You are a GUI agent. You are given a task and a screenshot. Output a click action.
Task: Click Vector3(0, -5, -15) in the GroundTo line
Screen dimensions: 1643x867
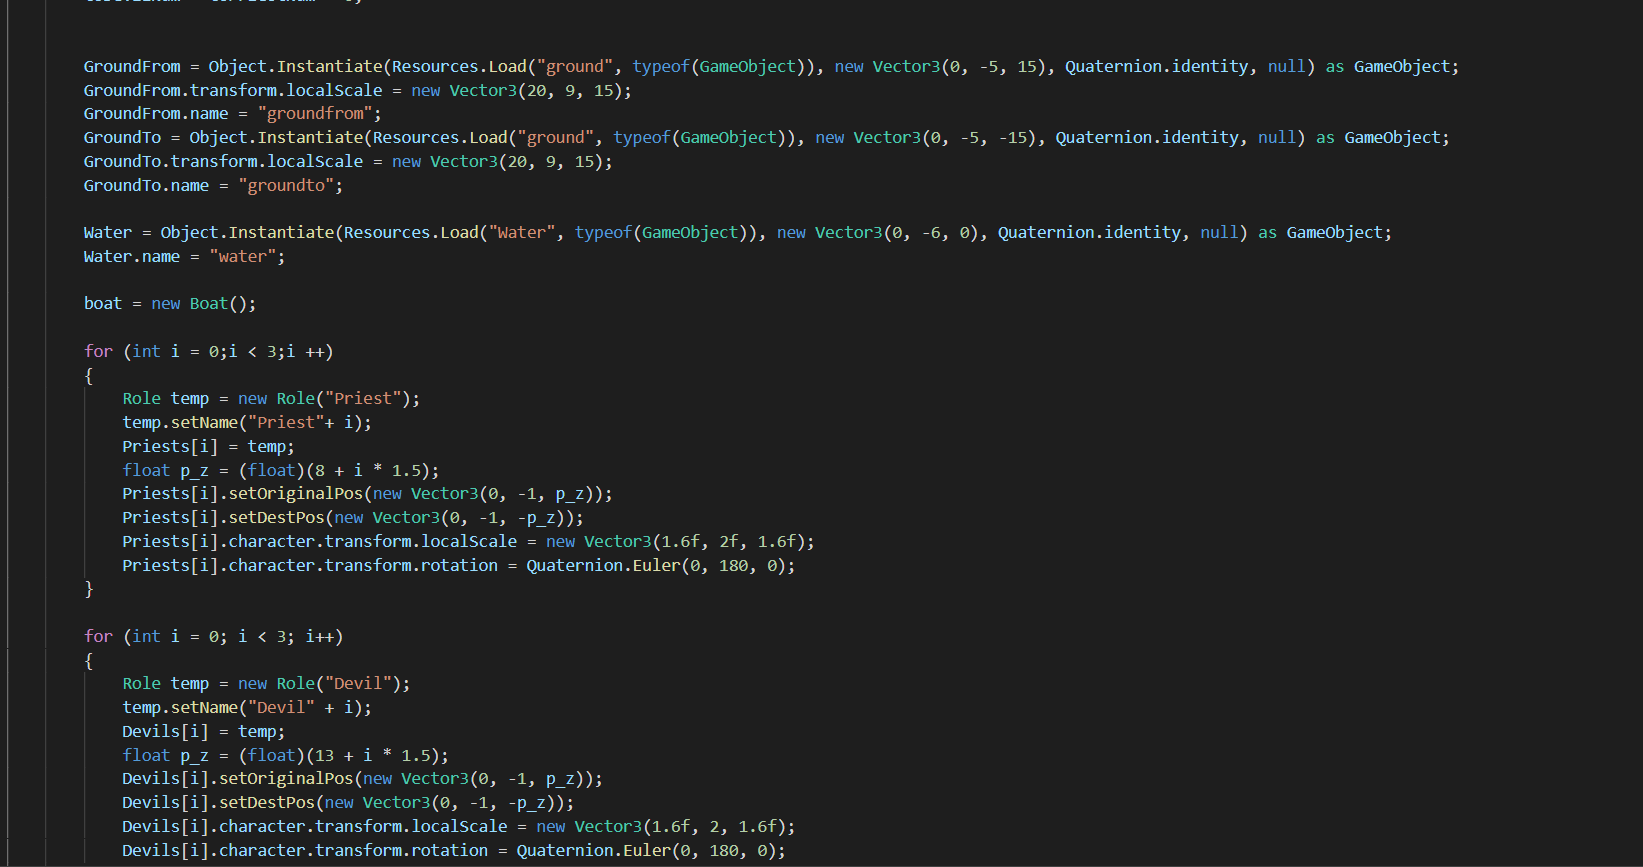(945, 138)
